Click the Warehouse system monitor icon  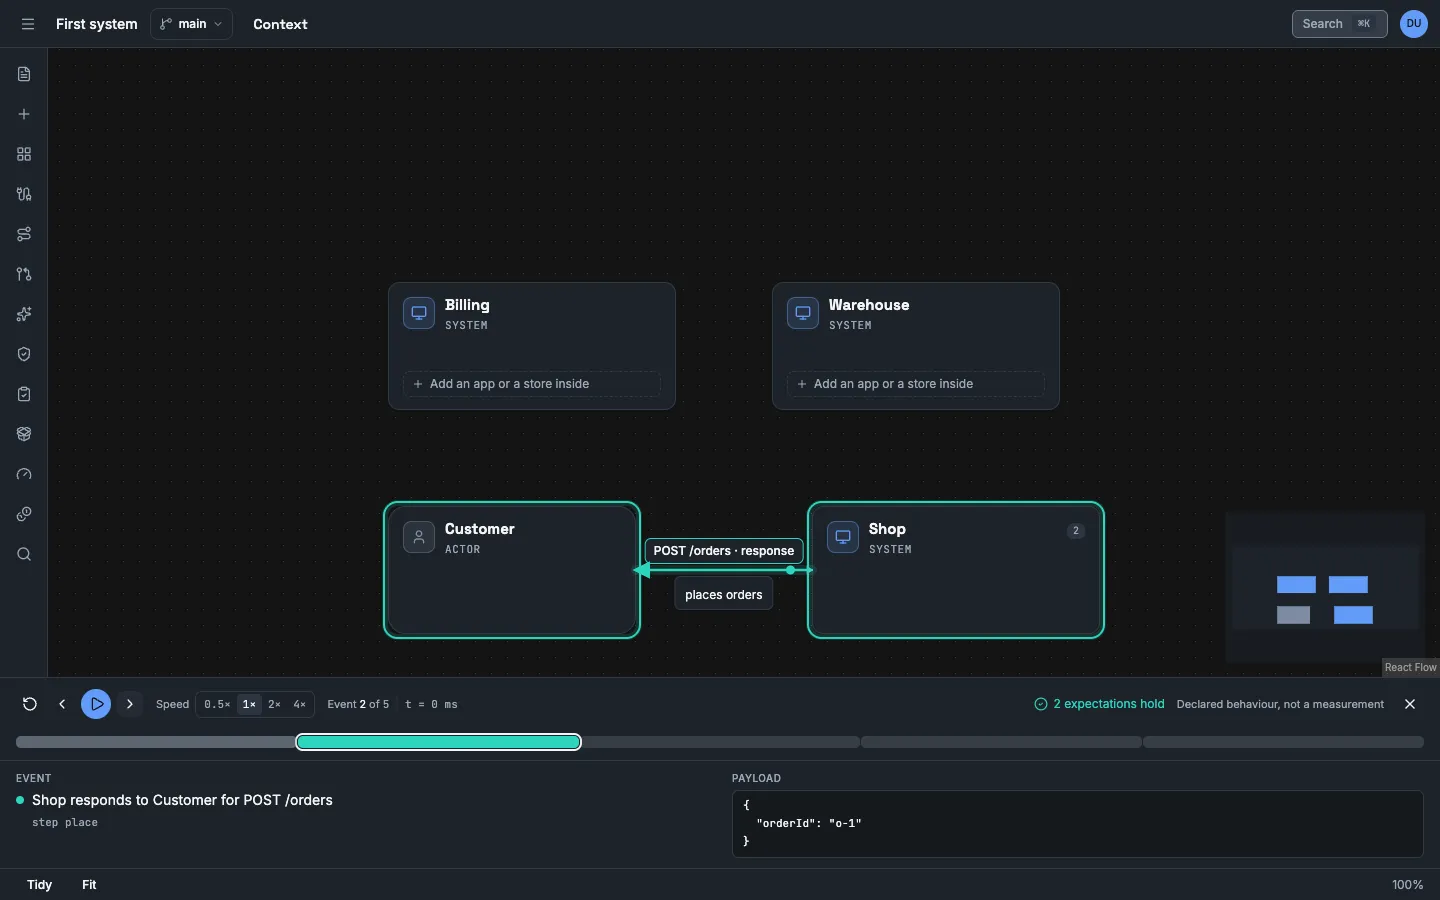click(x=803, y=313)
